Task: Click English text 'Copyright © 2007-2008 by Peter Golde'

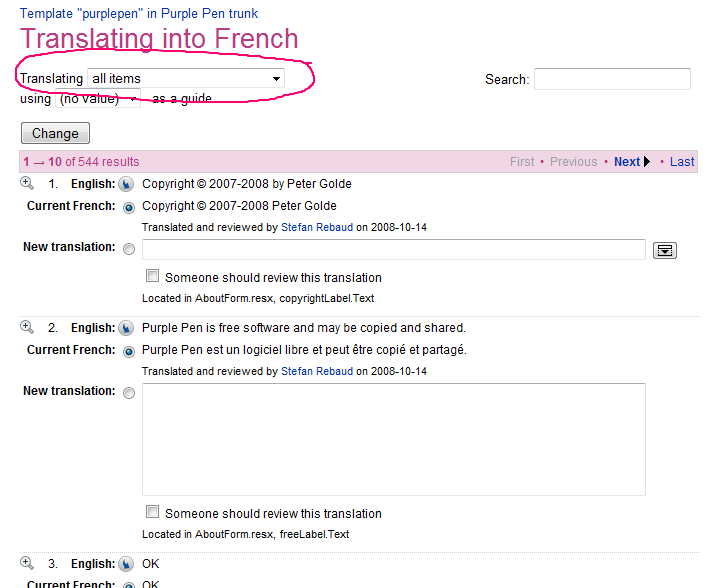Action: [x=247, y=184]
